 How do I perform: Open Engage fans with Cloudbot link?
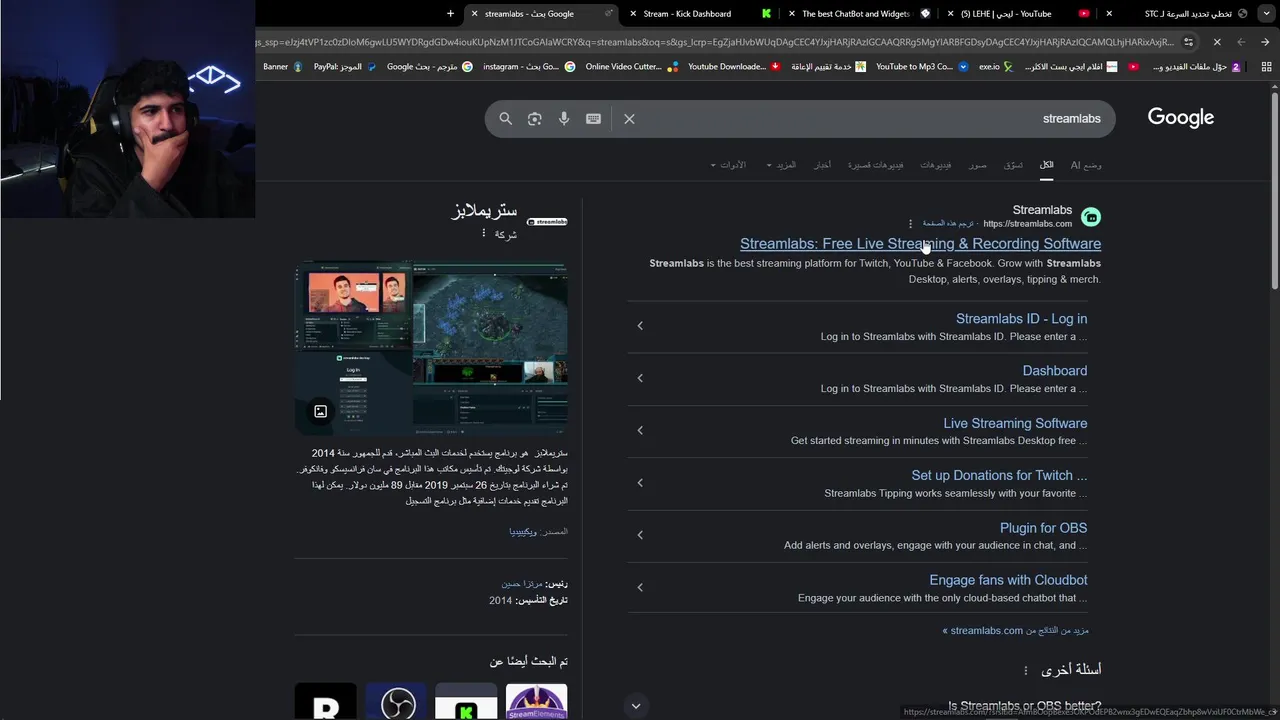pos(1008,580)
